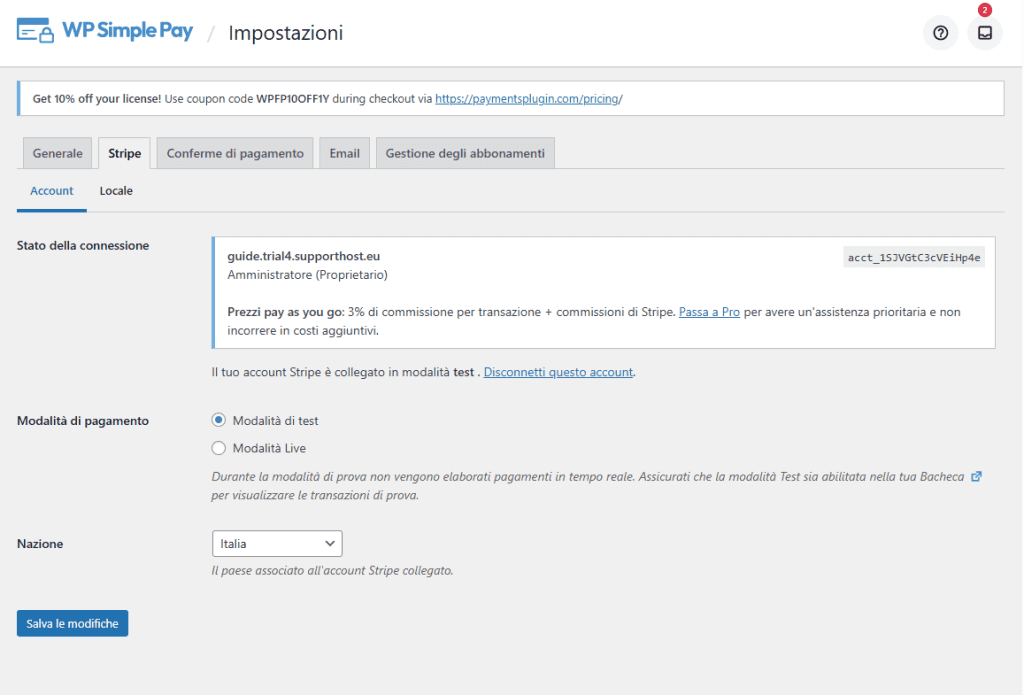
Task: Open the Nazione country dropdown
Action: point(277,543)
